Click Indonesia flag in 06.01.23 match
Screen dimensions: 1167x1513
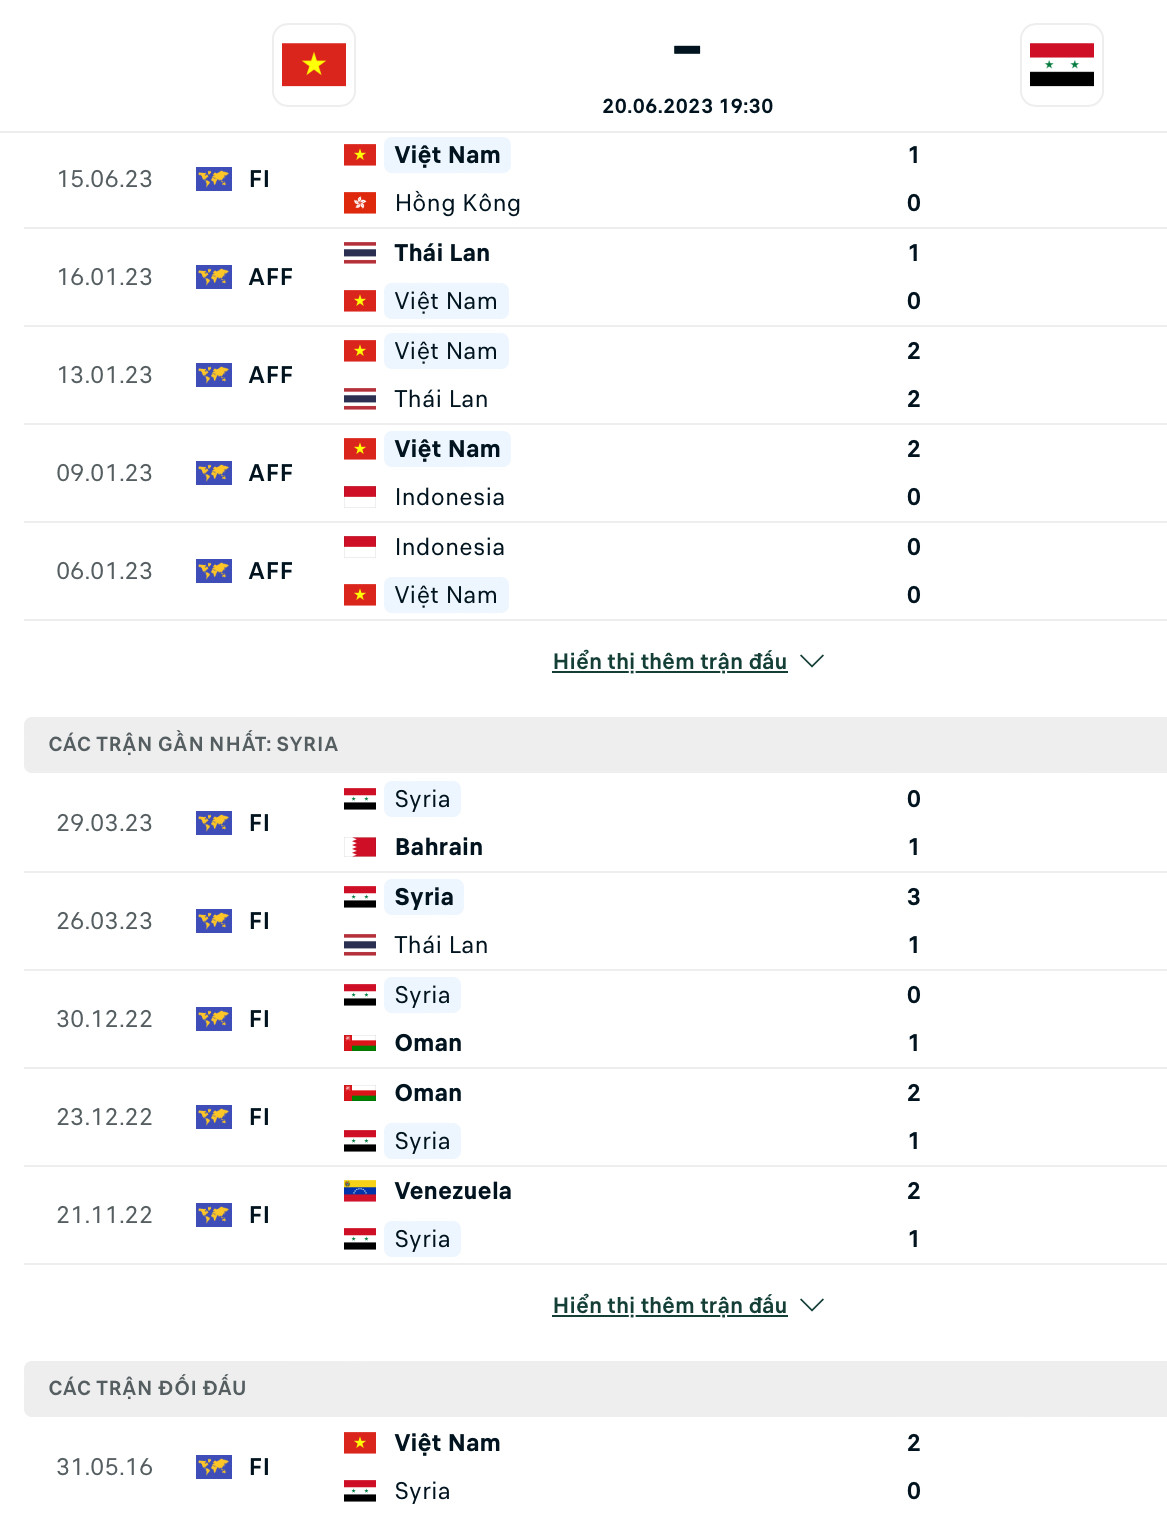tap(360, 547)
